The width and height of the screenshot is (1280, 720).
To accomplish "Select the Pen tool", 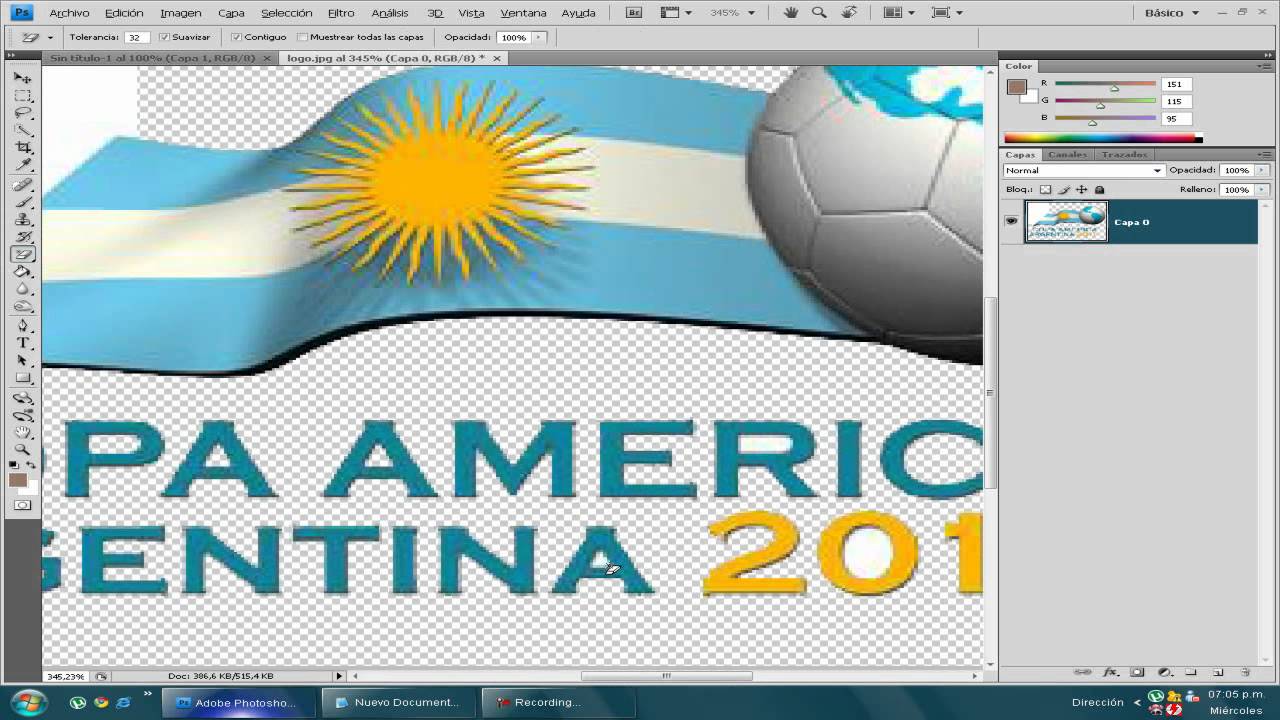I will [22, 326].
